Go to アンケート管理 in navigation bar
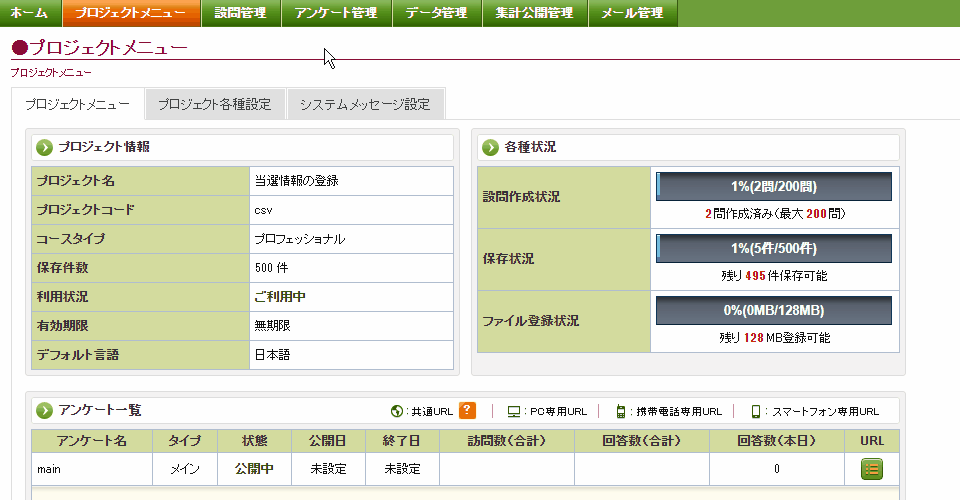960x500 pixels. point(336,13)
